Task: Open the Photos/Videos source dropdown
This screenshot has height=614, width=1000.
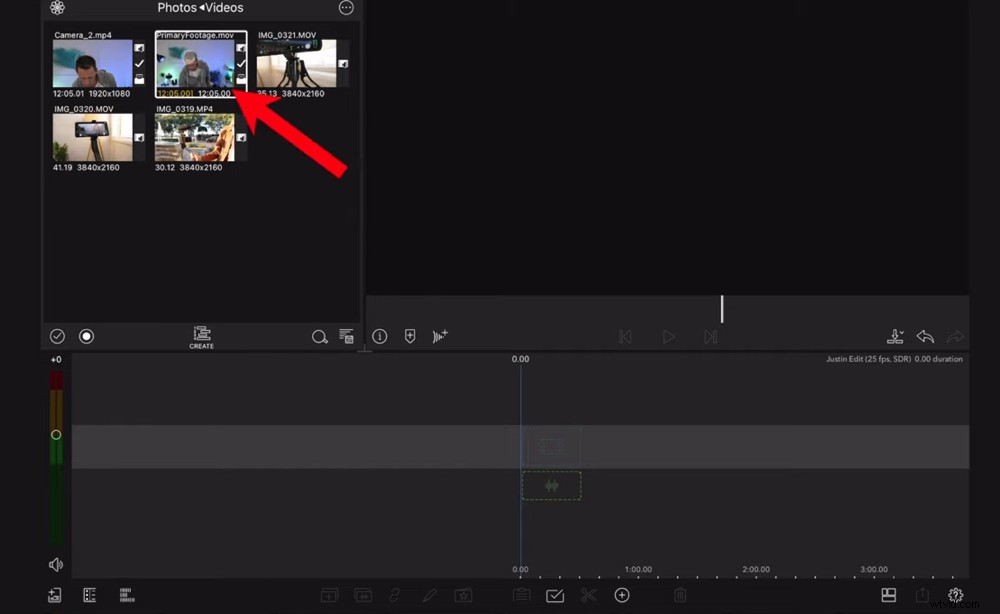Action: click(201, 8)
